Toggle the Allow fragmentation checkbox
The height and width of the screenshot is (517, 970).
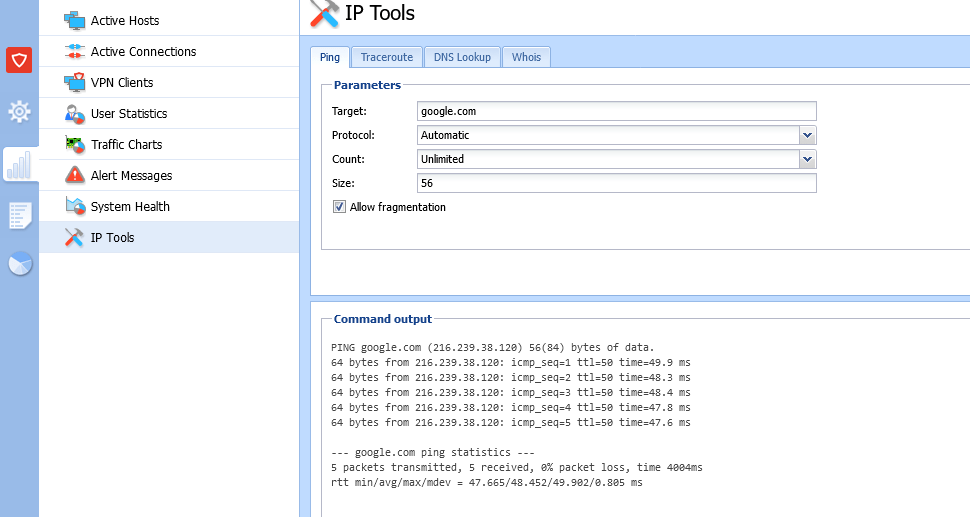coord(340,207)
